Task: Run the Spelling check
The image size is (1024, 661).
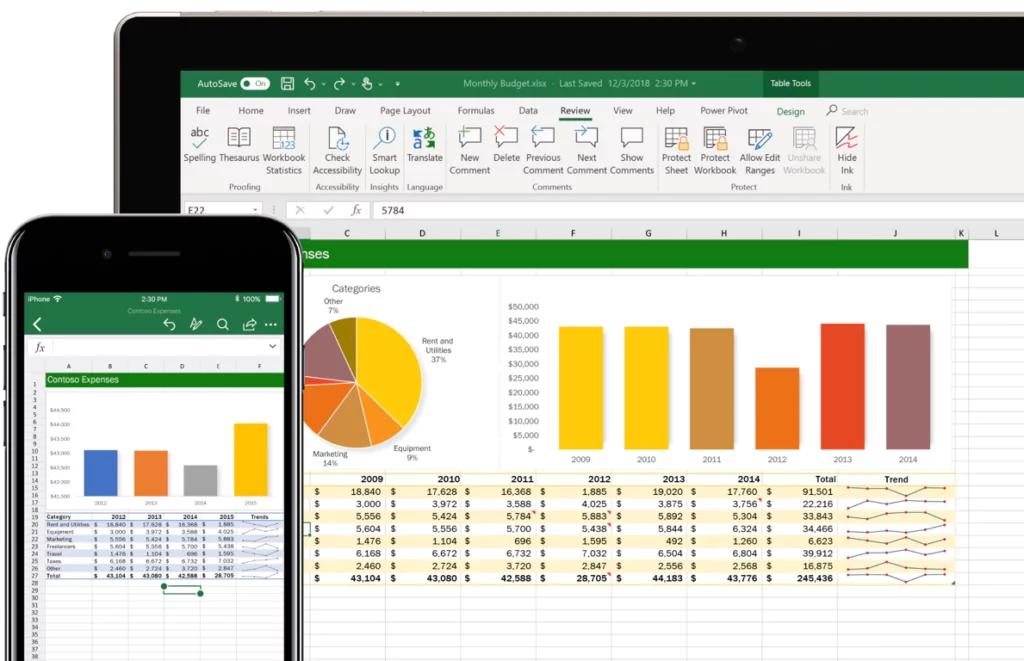Action: coord(199,144)
